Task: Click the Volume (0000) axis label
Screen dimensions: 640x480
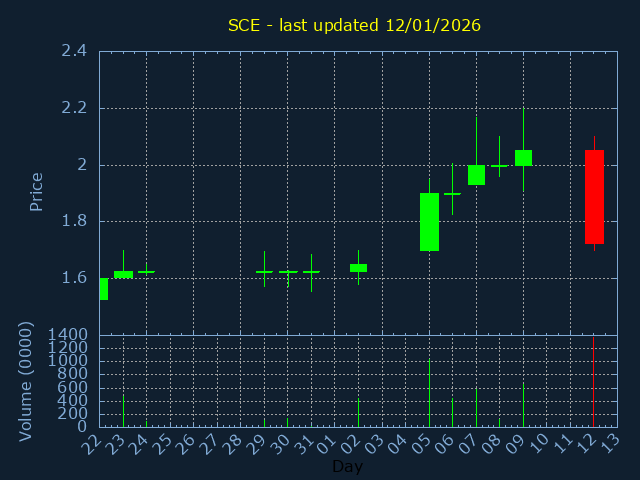Action: (x=27, y=381)
